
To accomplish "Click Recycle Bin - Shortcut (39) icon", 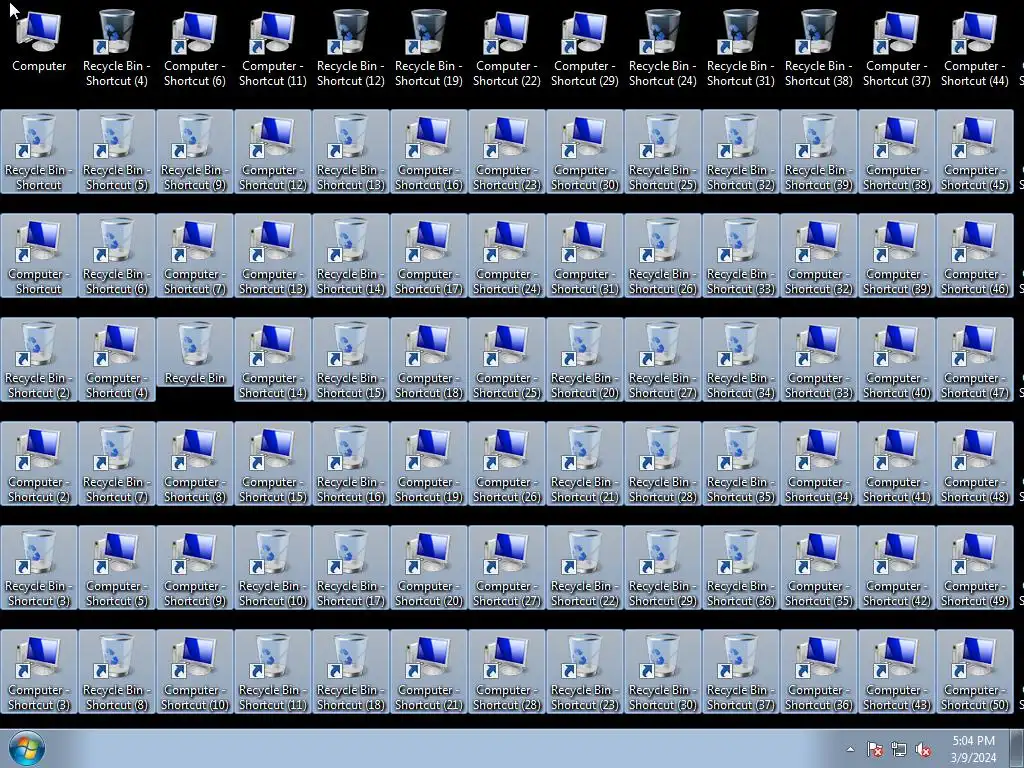I will pos(819,151).
